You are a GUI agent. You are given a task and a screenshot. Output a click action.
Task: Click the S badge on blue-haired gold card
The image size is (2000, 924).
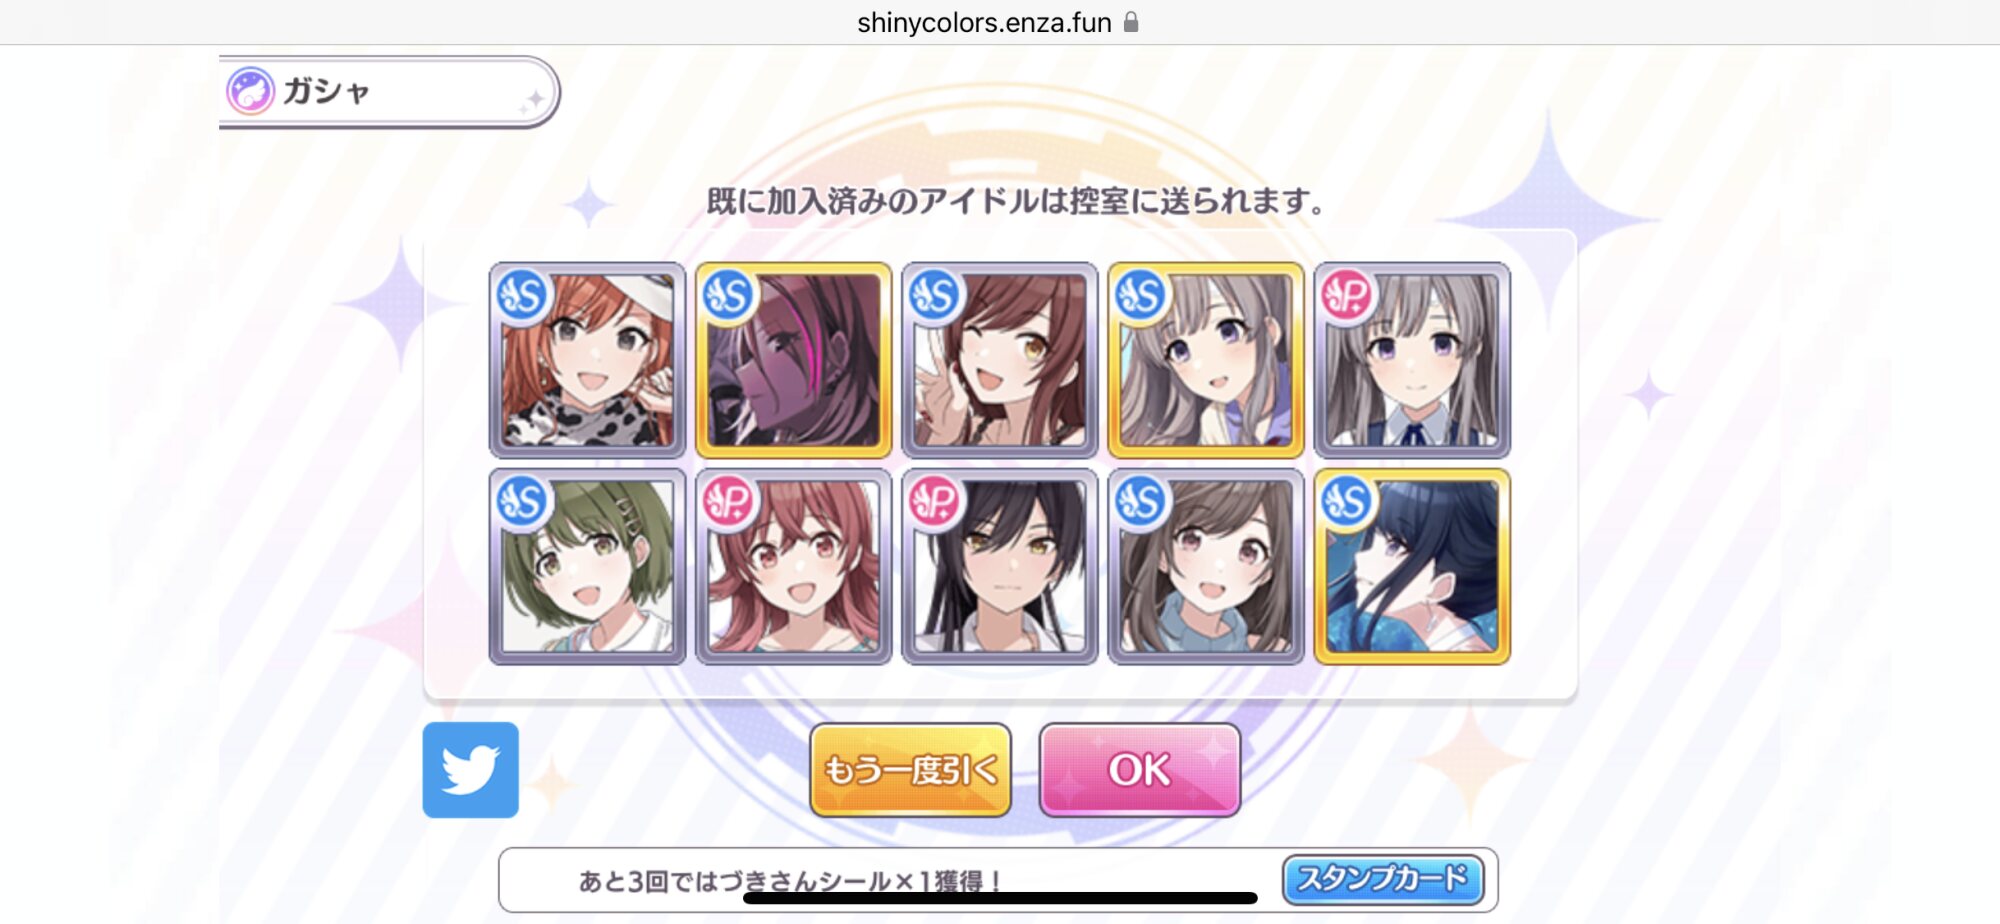click(x=1346, y=502)
